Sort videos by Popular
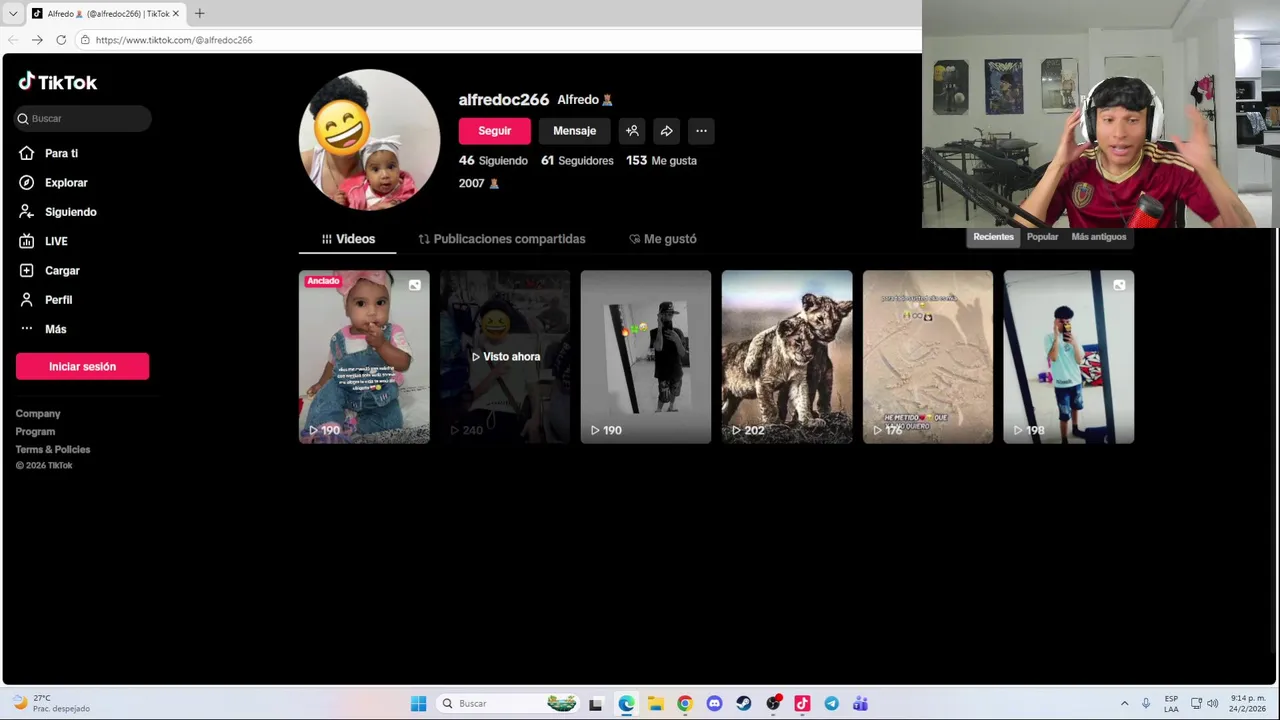Viewport: 1280px width, 720px height. [1042, 237]
